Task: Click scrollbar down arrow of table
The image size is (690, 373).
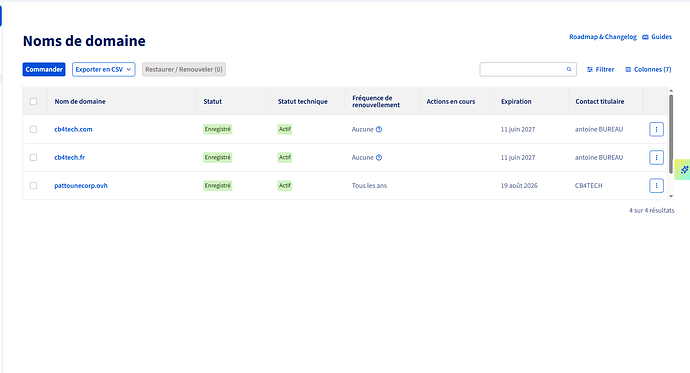Action: point(671,196)
